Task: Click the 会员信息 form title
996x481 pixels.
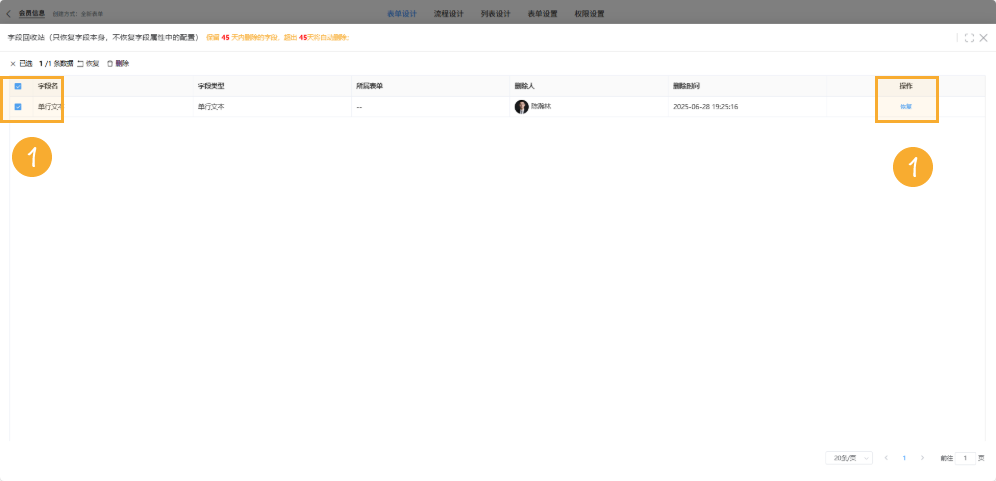Action: (x=32, y=13)
